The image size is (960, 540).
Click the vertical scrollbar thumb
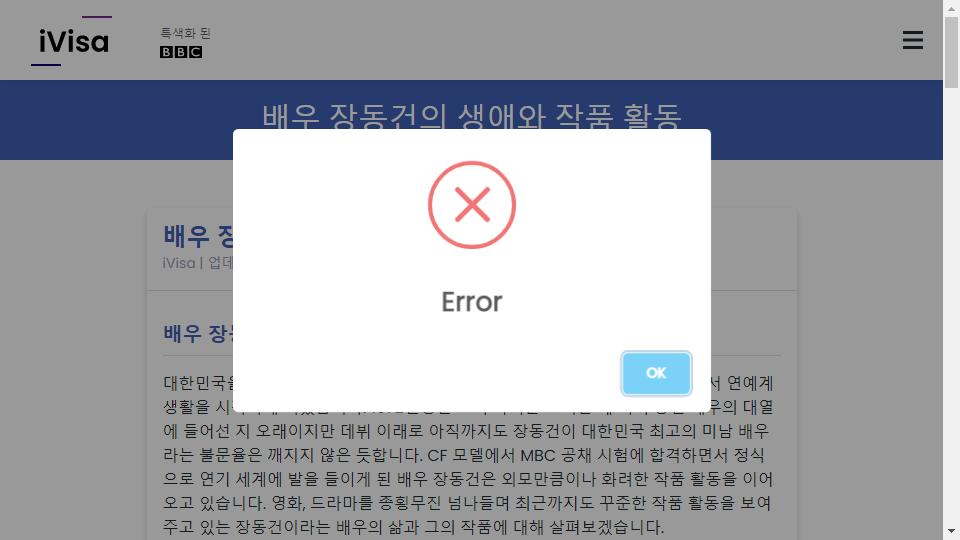coord(951,53)
